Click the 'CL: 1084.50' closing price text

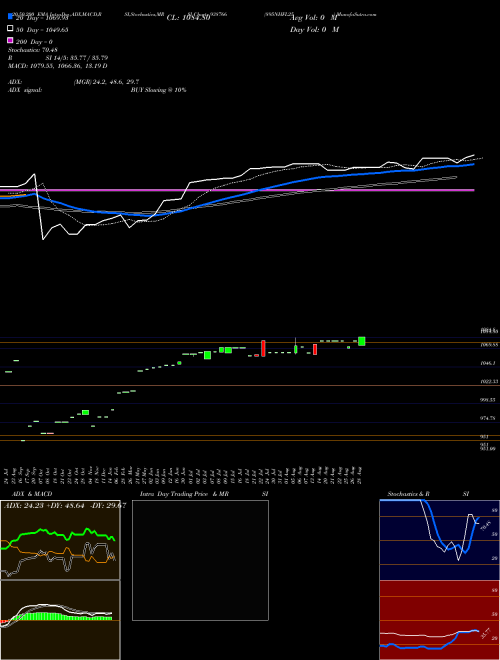point(188,18)
